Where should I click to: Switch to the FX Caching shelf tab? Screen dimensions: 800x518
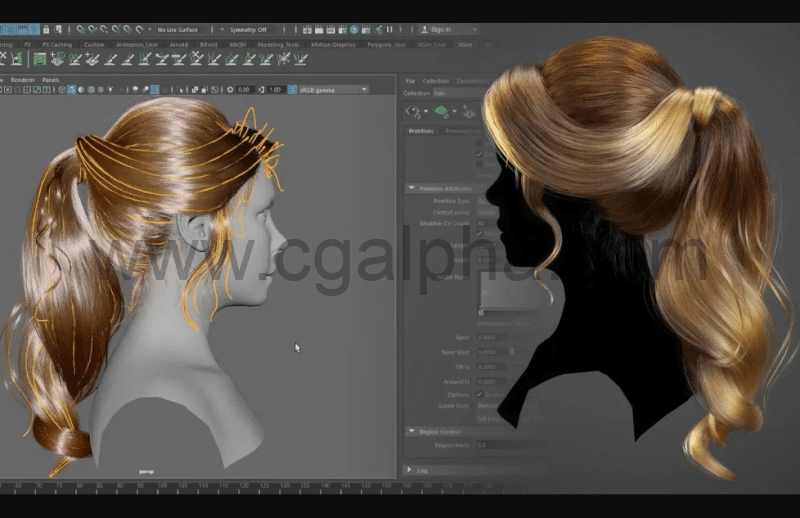[x=57, y=45]
